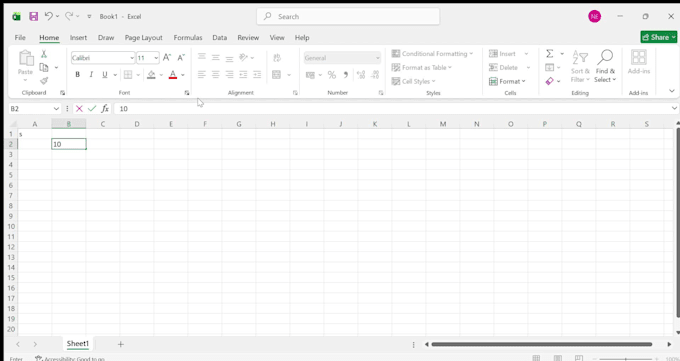Increase font size with larger A
The width and height of the screenshot is (680, 361).
tap(167, 58)
